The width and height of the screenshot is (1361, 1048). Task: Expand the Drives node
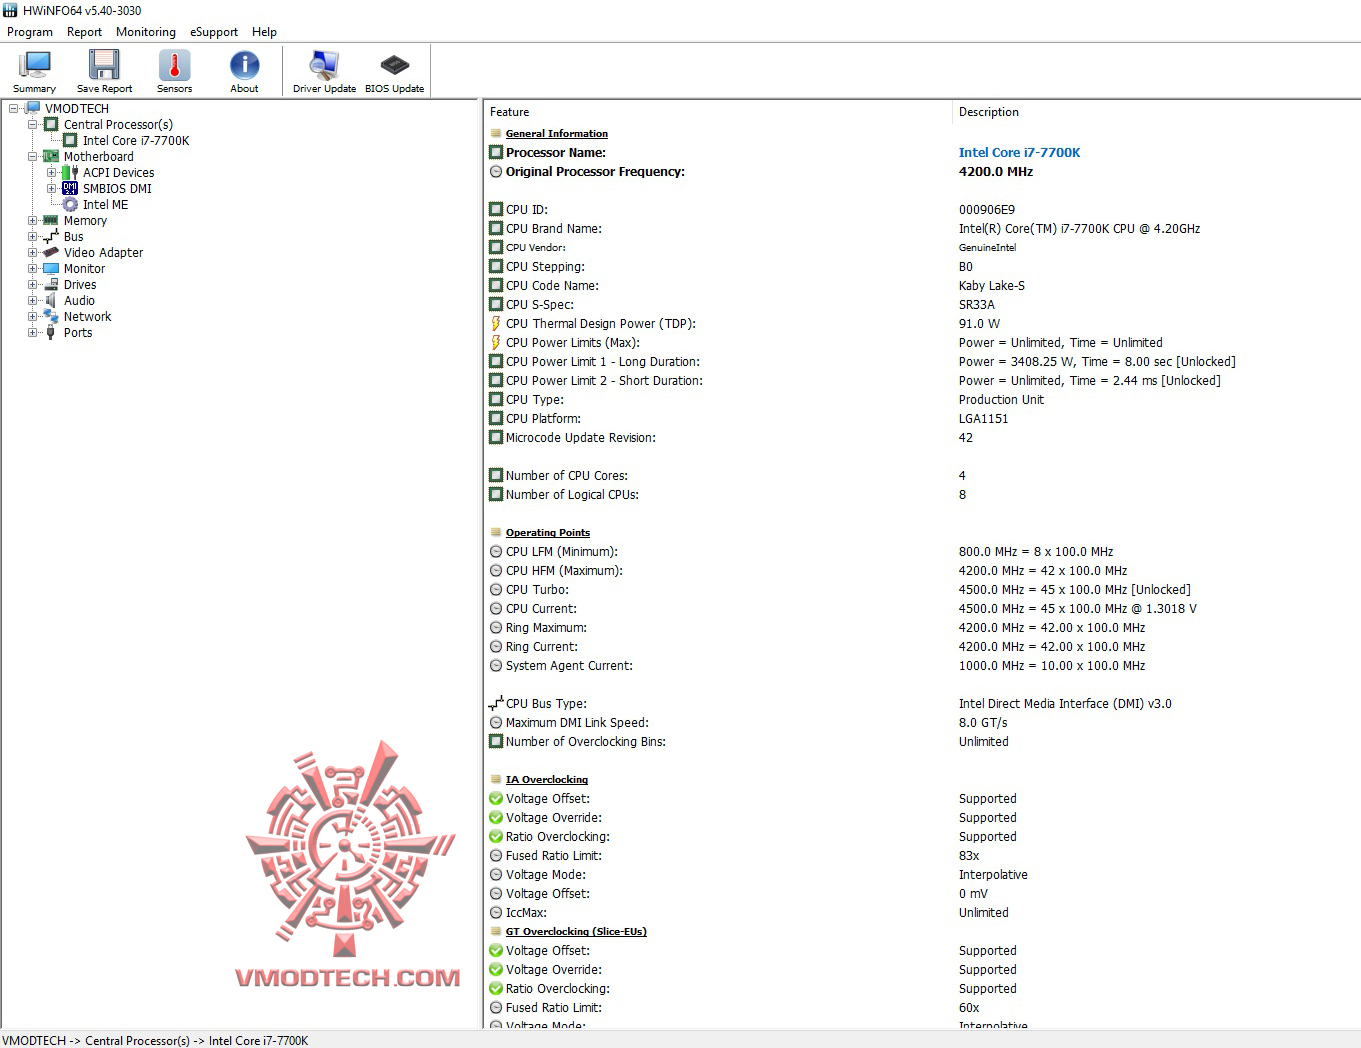coord(32,284)
